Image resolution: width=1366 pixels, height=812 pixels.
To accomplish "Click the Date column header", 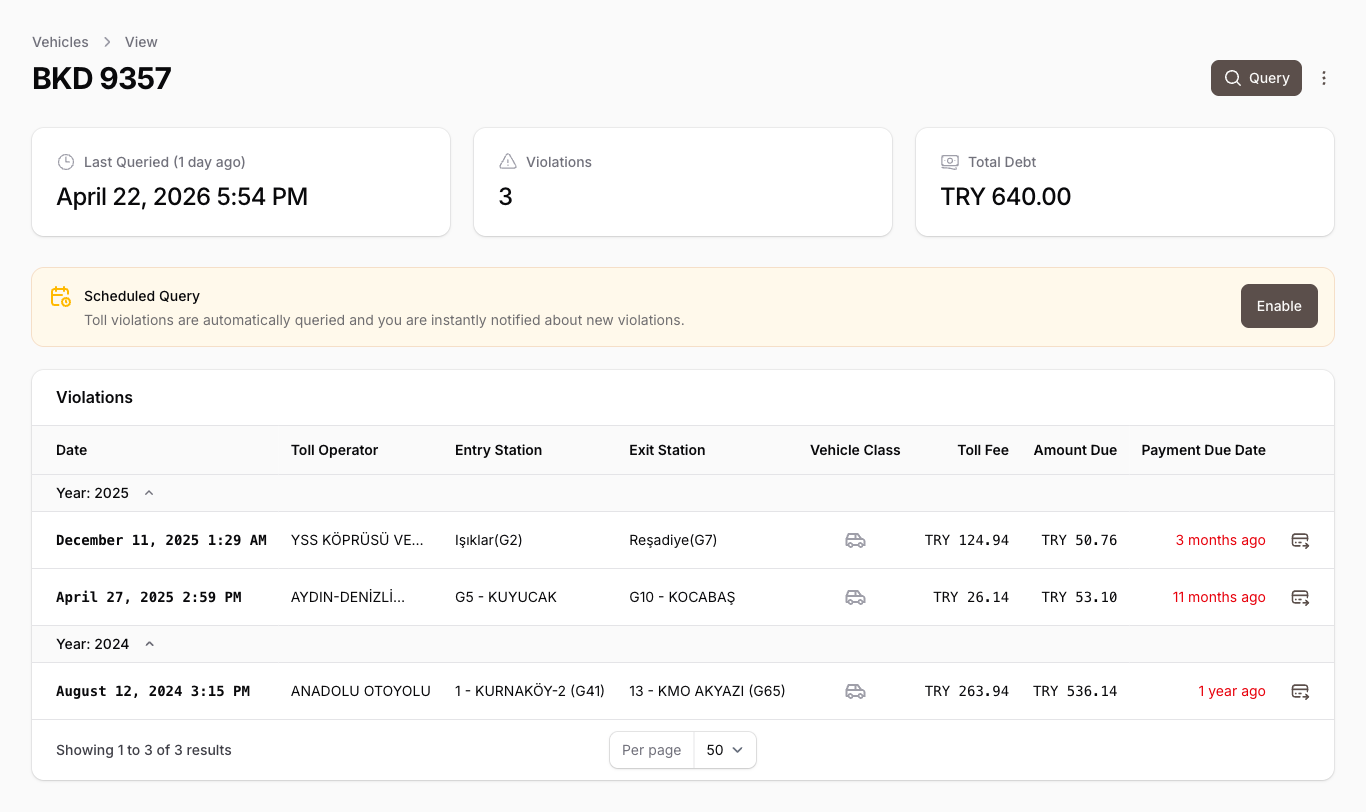I will [x=72, y=450].
